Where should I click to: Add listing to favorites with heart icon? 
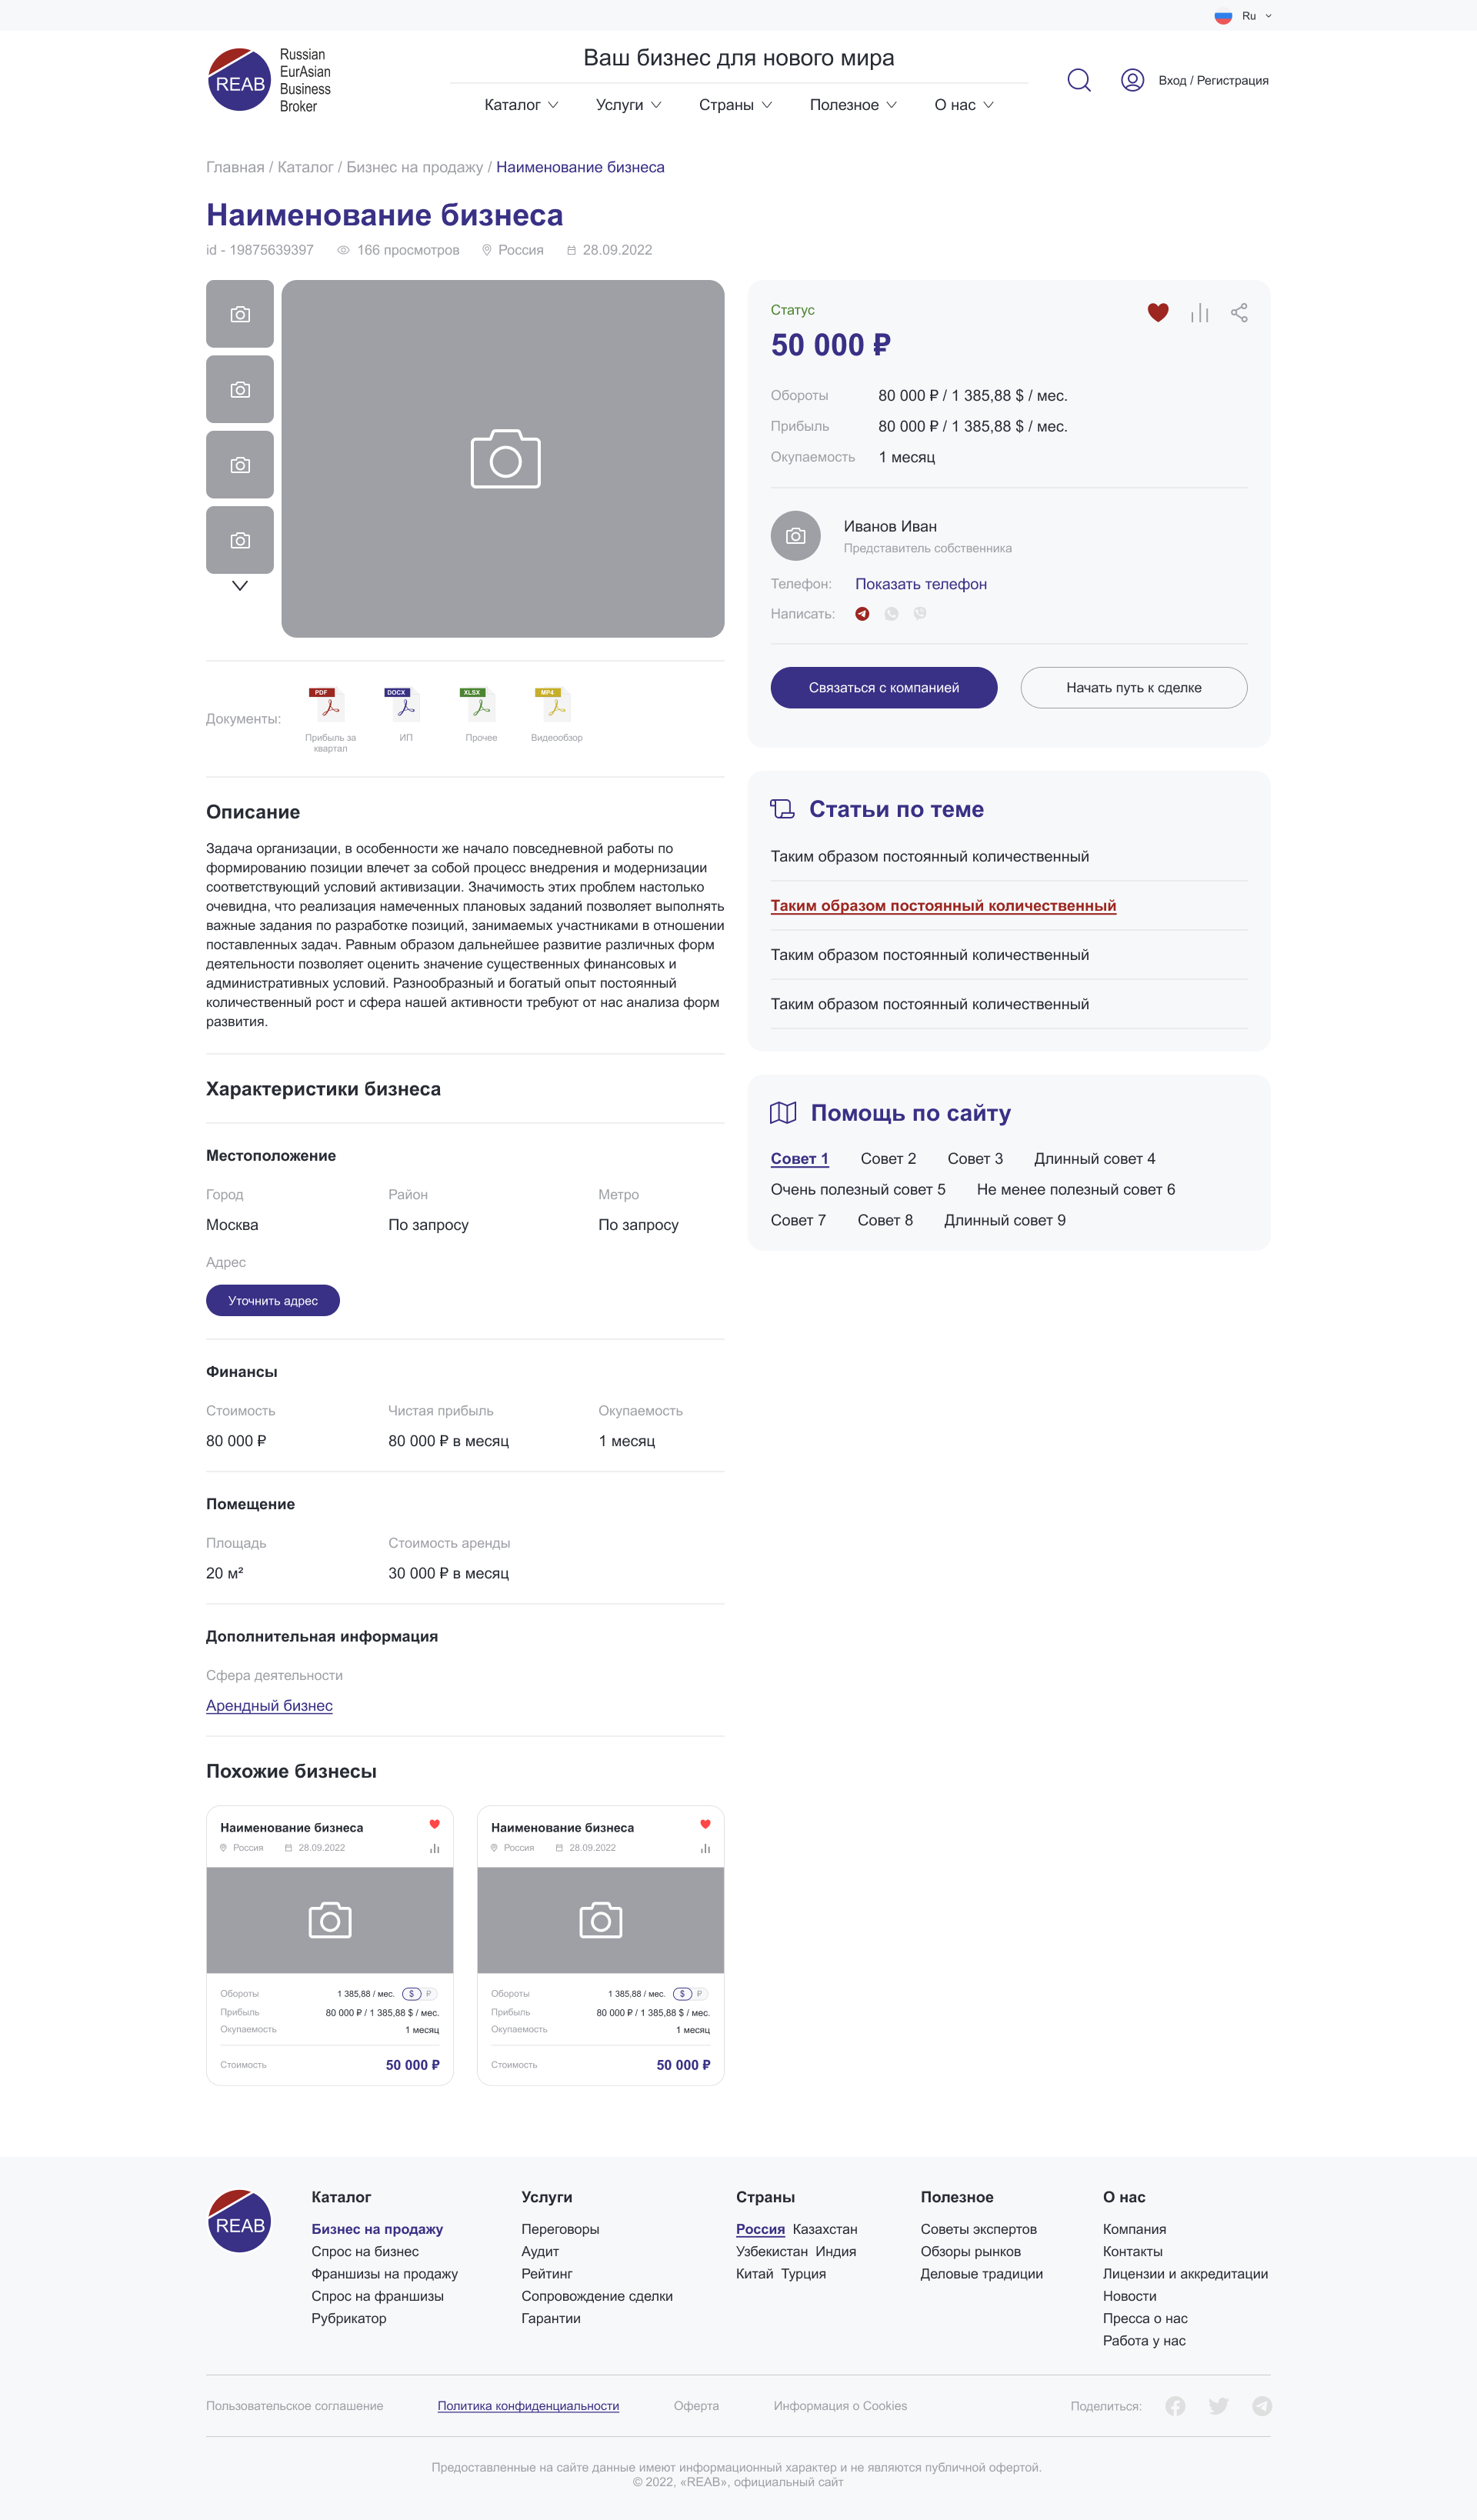tap(1157, 313)
